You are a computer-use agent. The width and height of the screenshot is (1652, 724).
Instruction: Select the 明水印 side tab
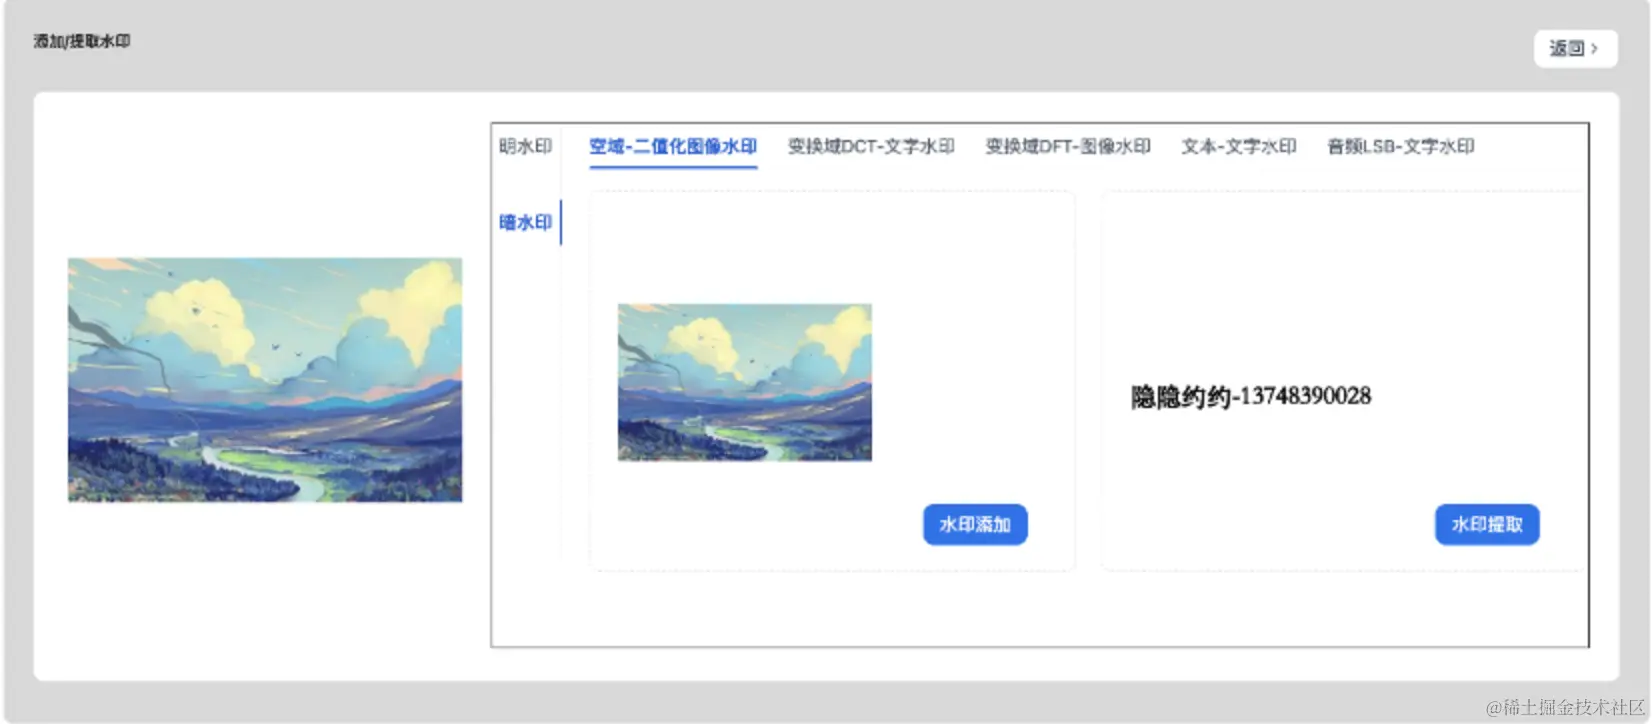pyautogui.click(x=526, y=146)
